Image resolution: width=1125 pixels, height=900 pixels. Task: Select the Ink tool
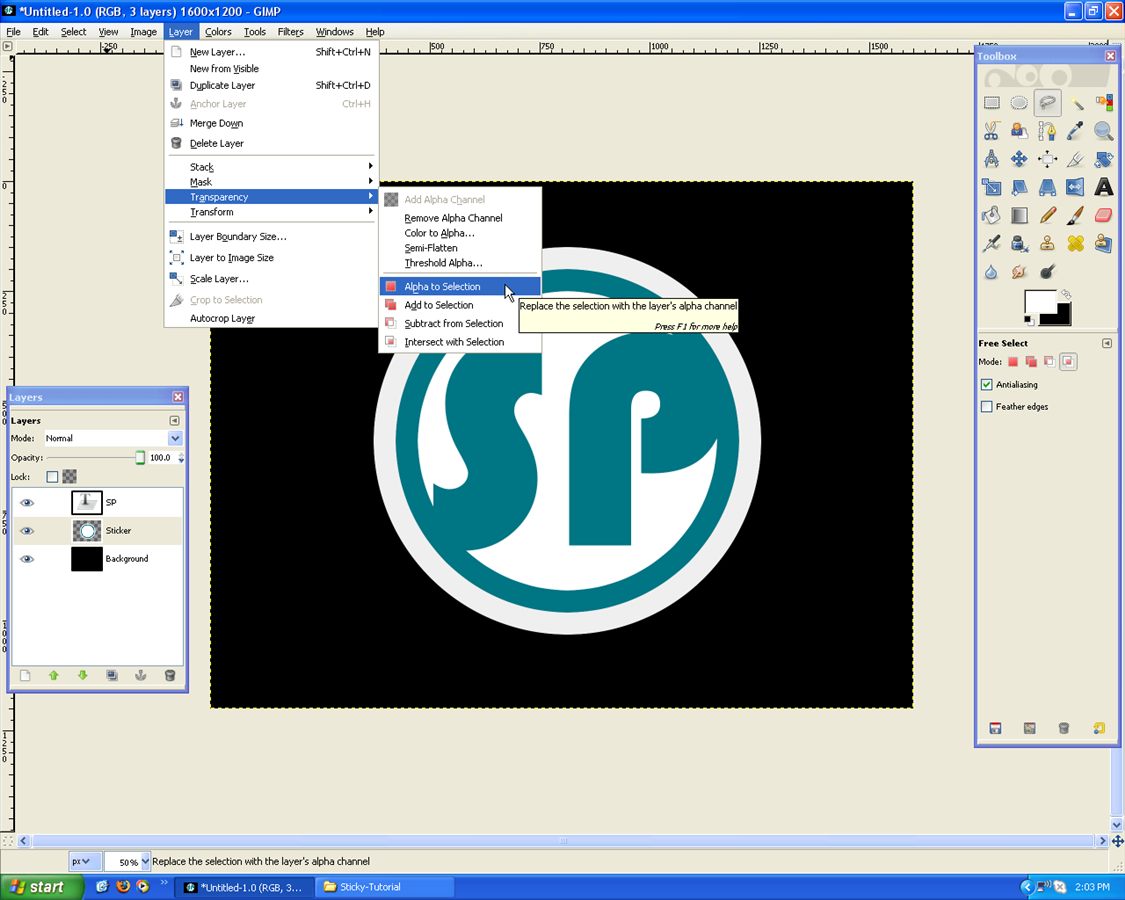point(1019,243)
